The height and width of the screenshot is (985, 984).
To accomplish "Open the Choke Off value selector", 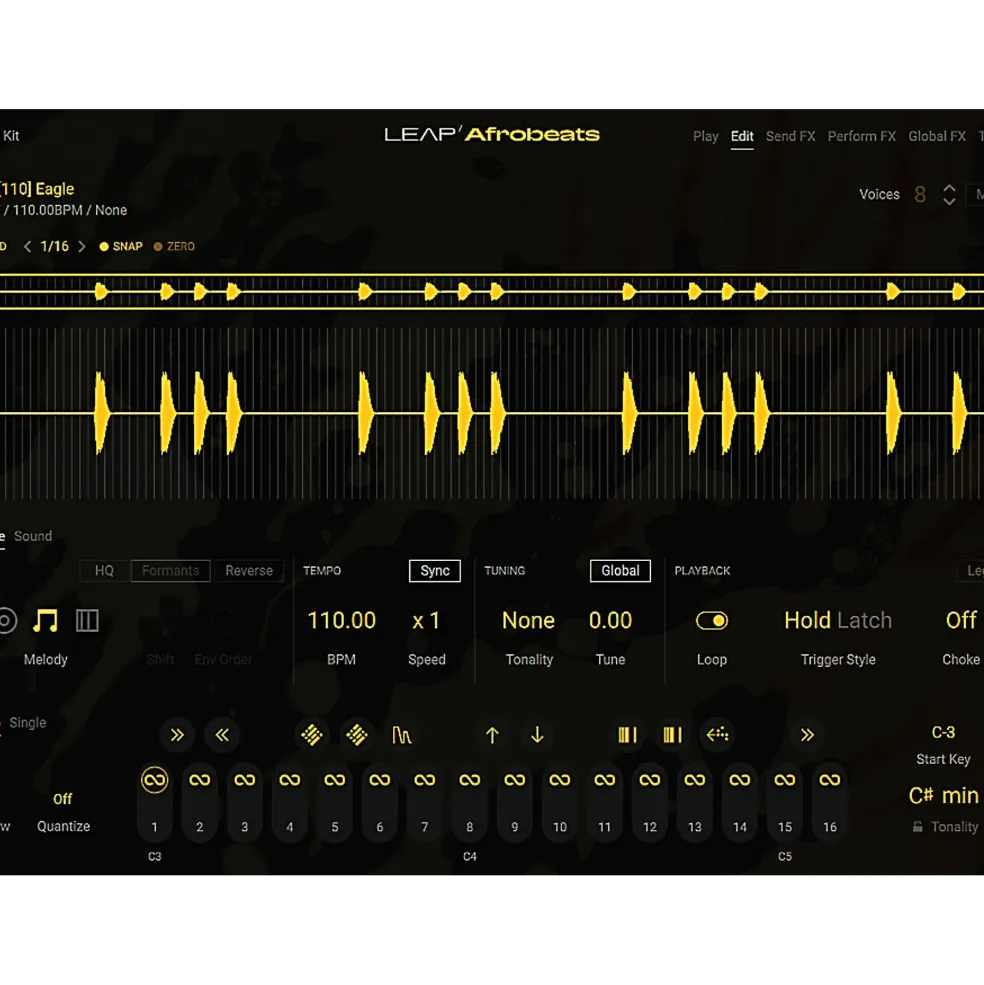I will pyautogui.click(x=961, y=621).
